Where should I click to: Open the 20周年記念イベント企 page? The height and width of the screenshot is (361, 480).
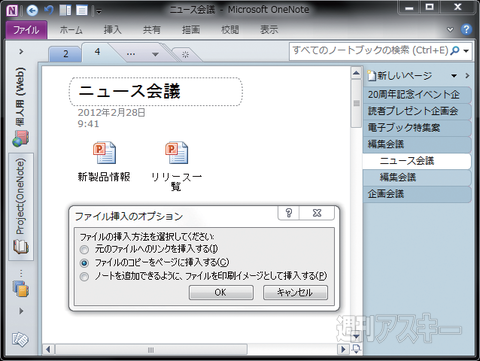[x=417, y=95]
